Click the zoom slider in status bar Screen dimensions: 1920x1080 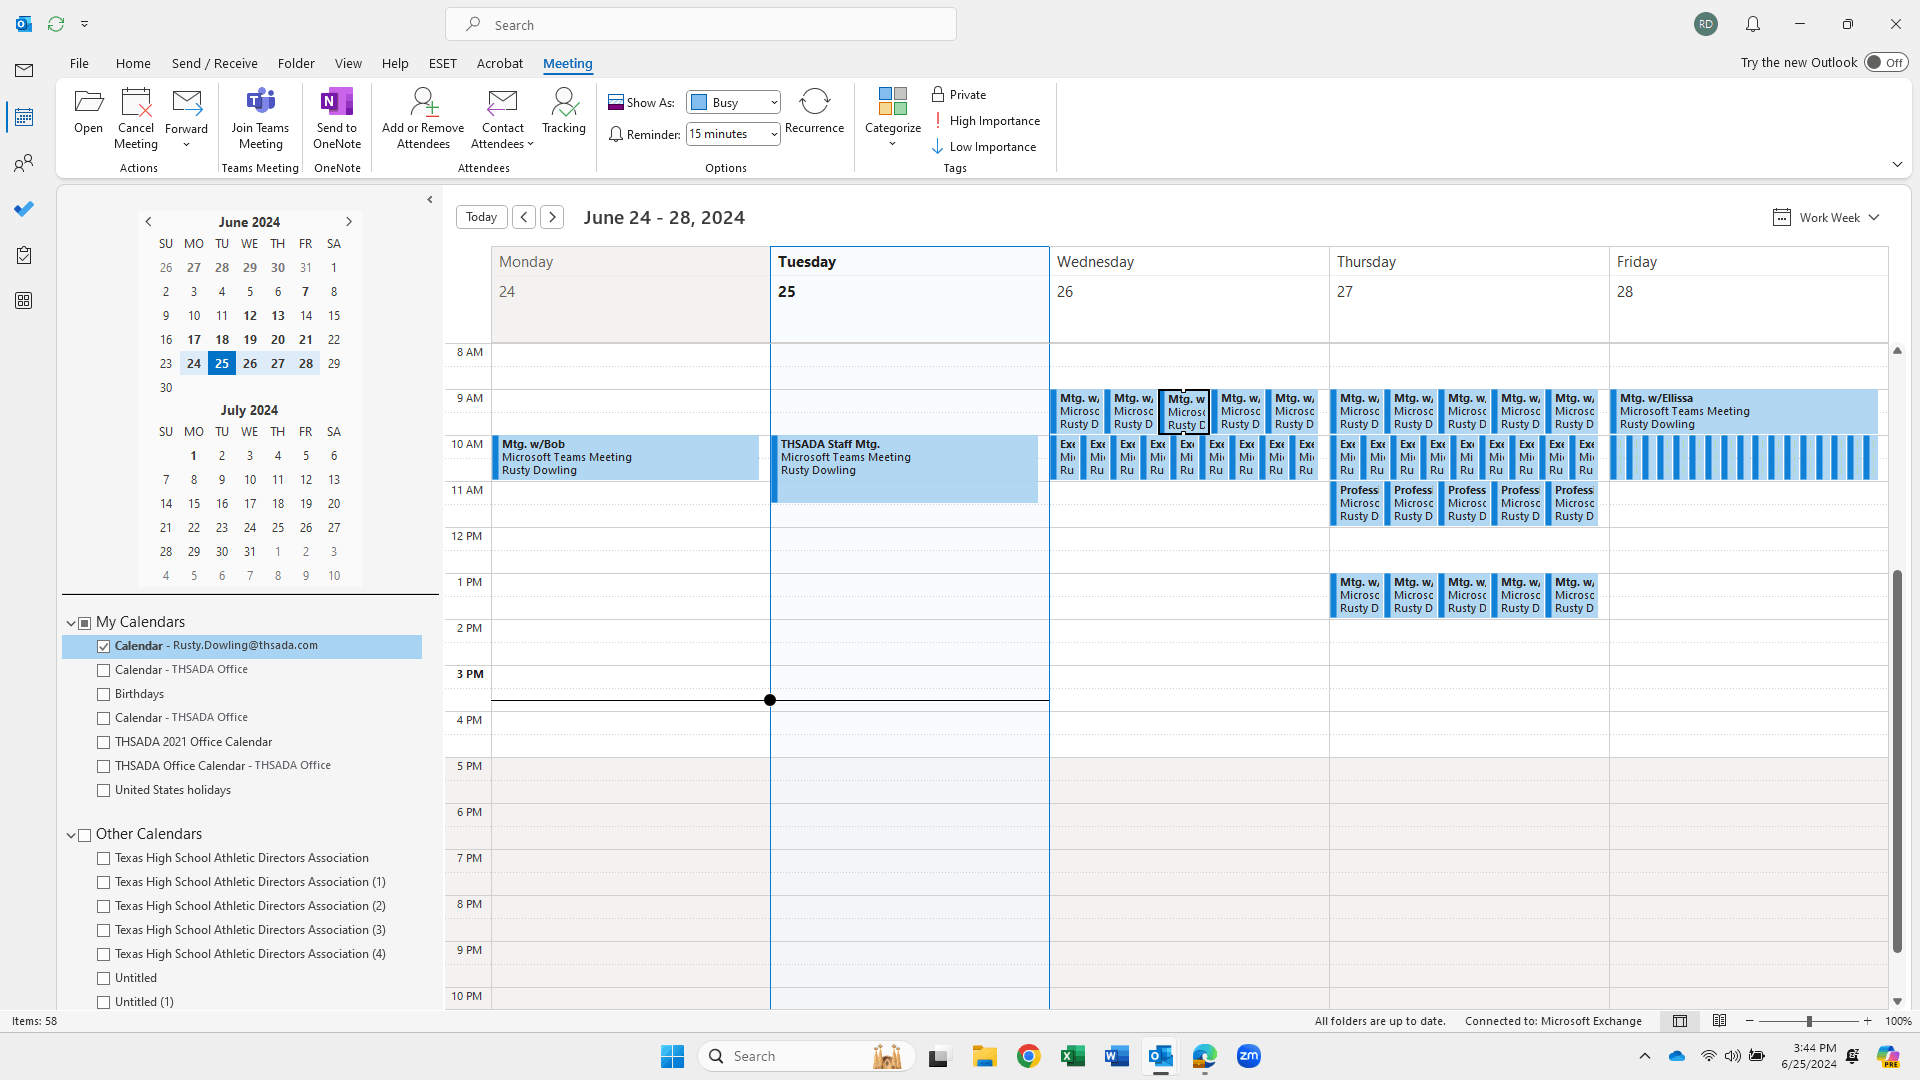1808,1021
